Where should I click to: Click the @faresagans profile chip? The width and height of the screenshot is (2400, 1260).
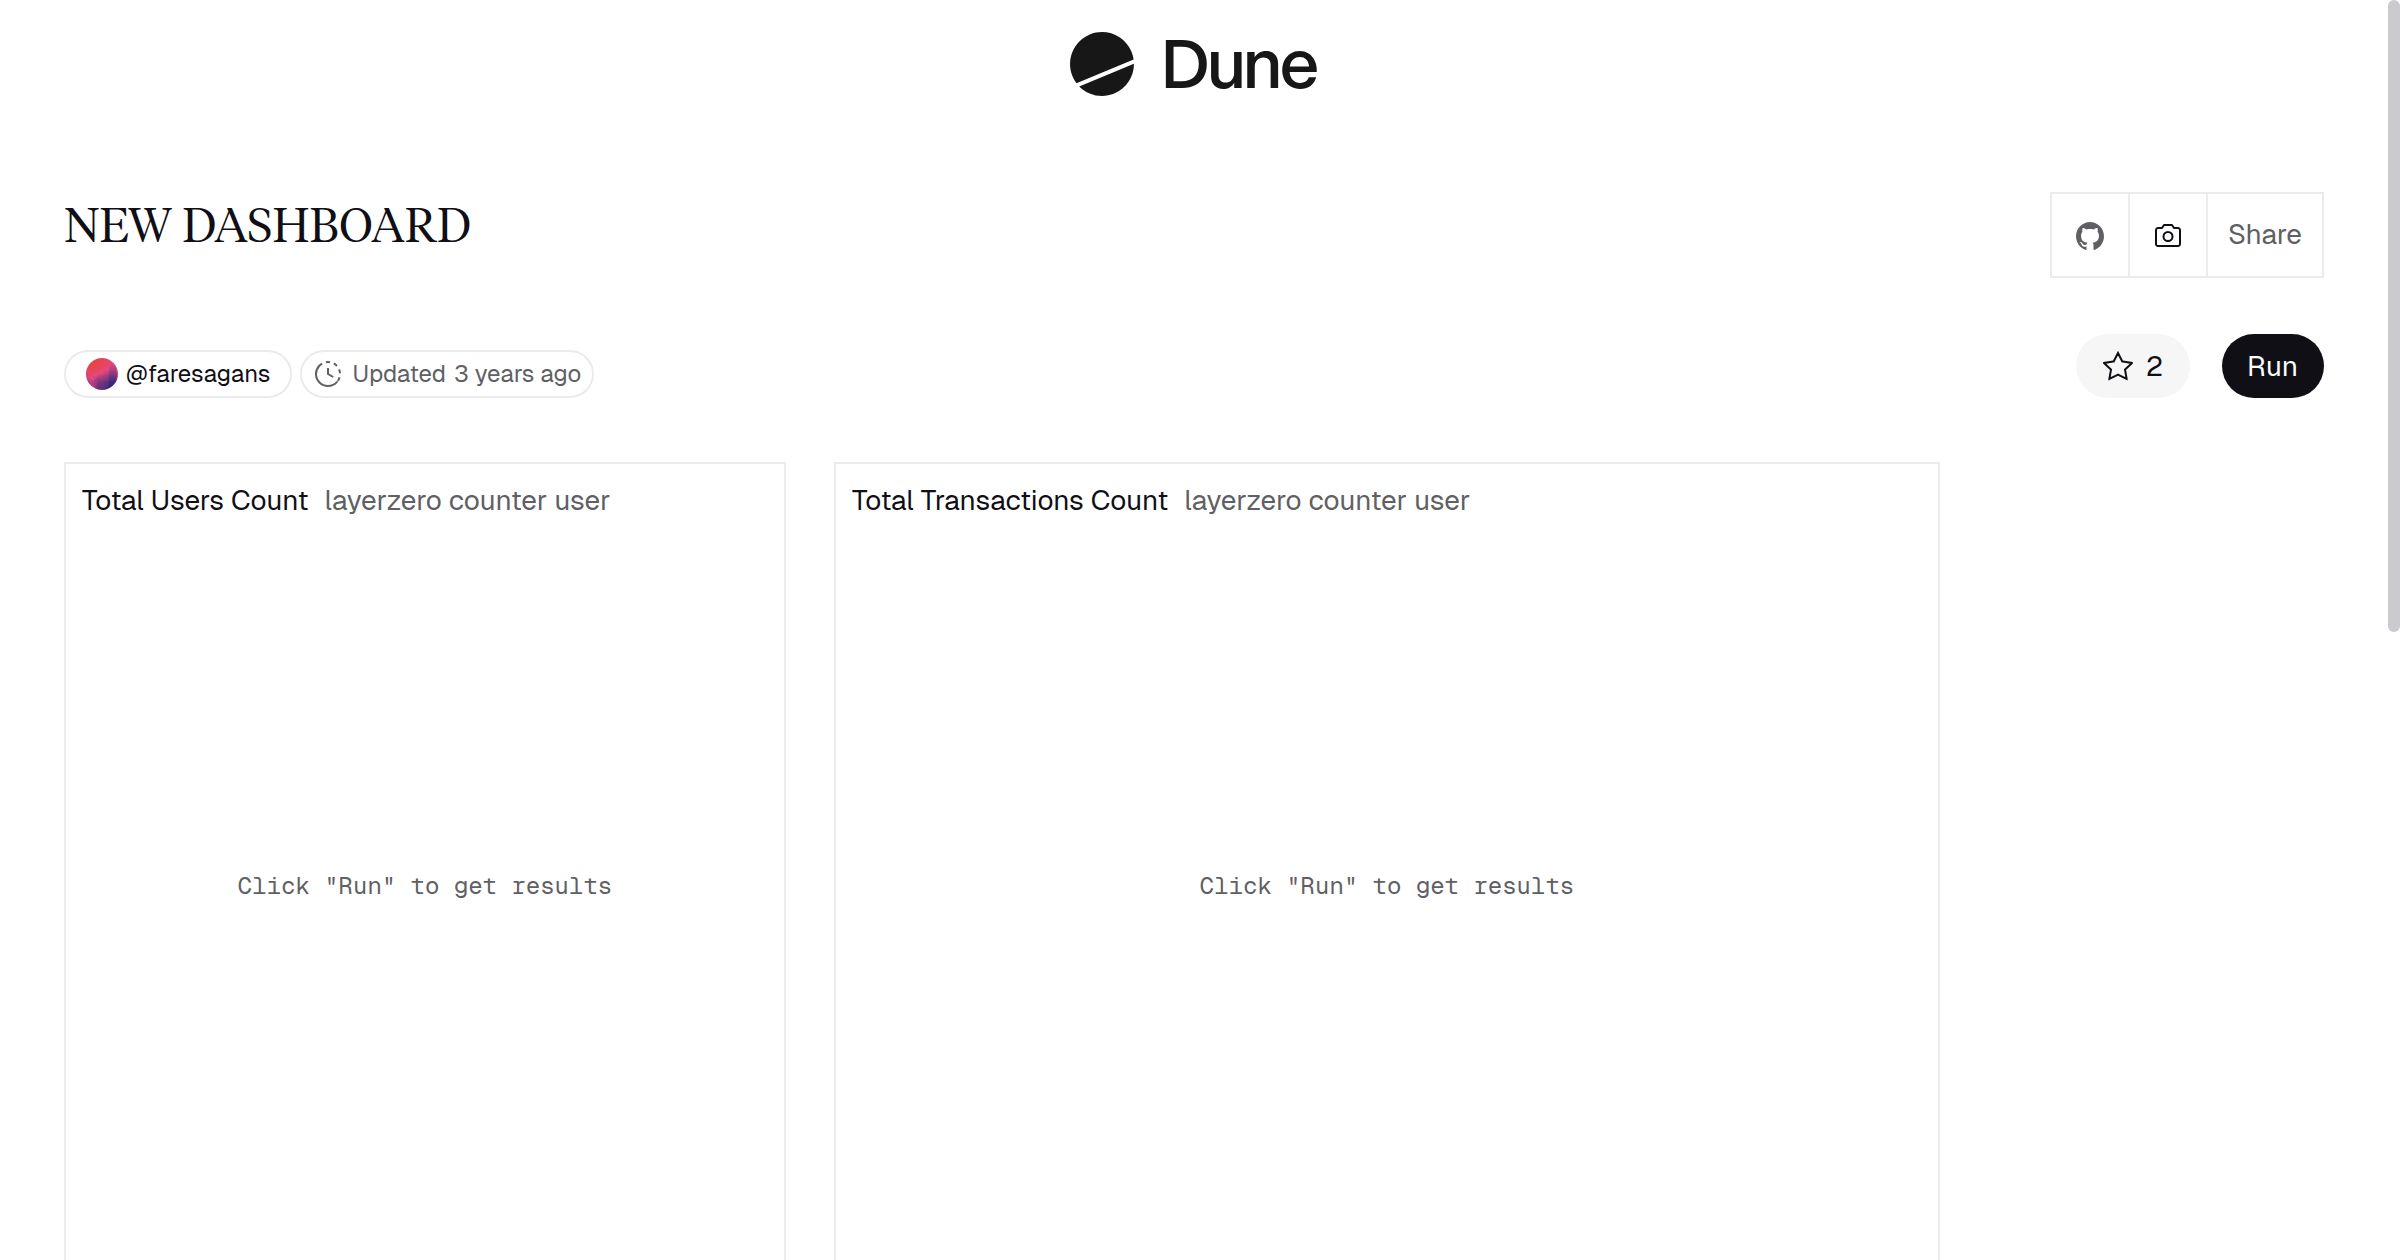pos(177,373)
